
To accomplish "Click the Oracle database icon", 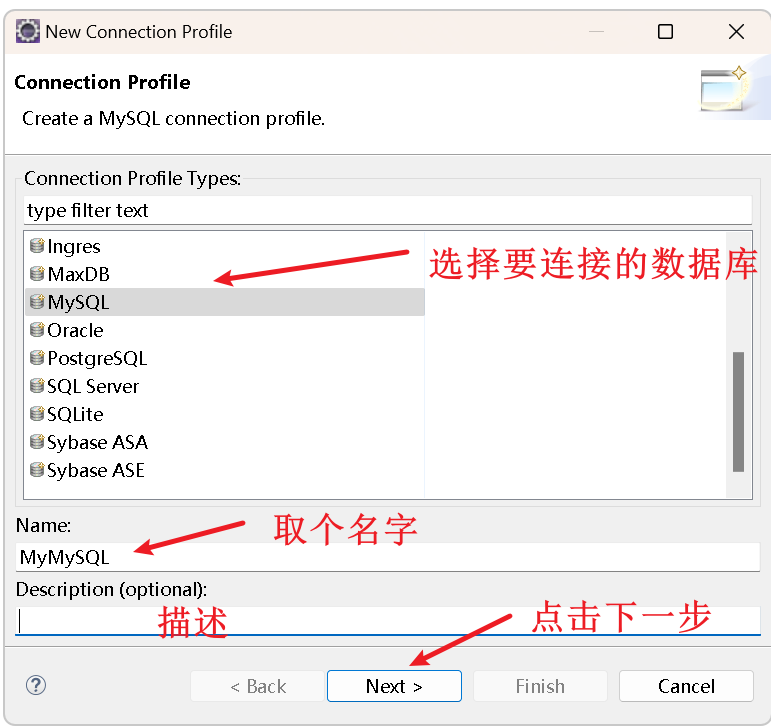I will pos(37,330).
